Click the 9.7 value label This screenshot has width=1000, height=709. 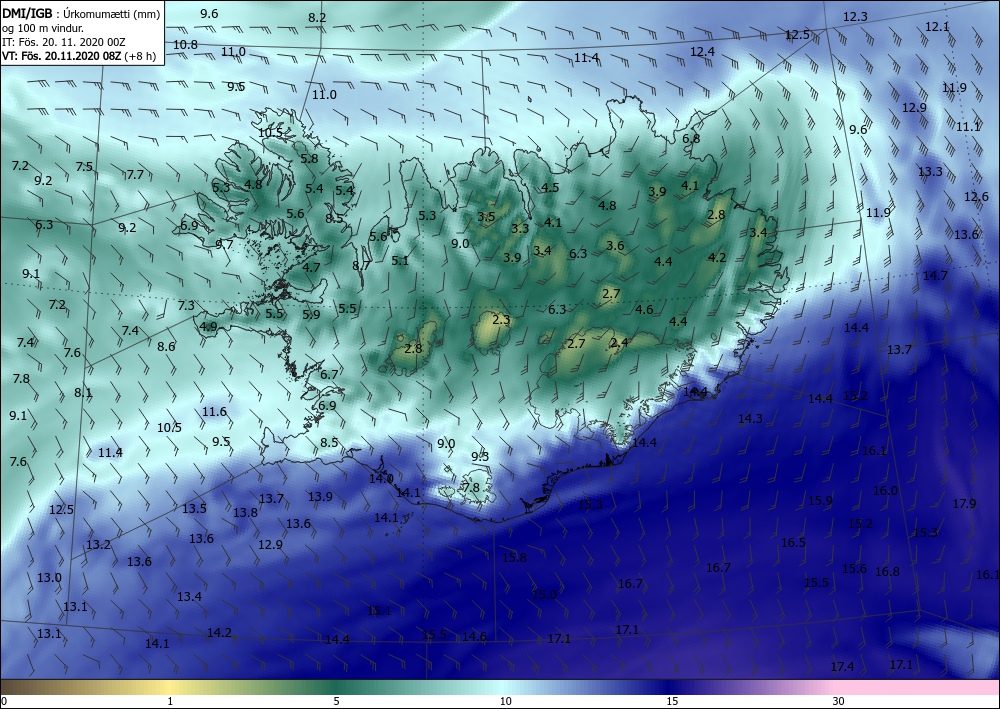(x=224, y=244)
